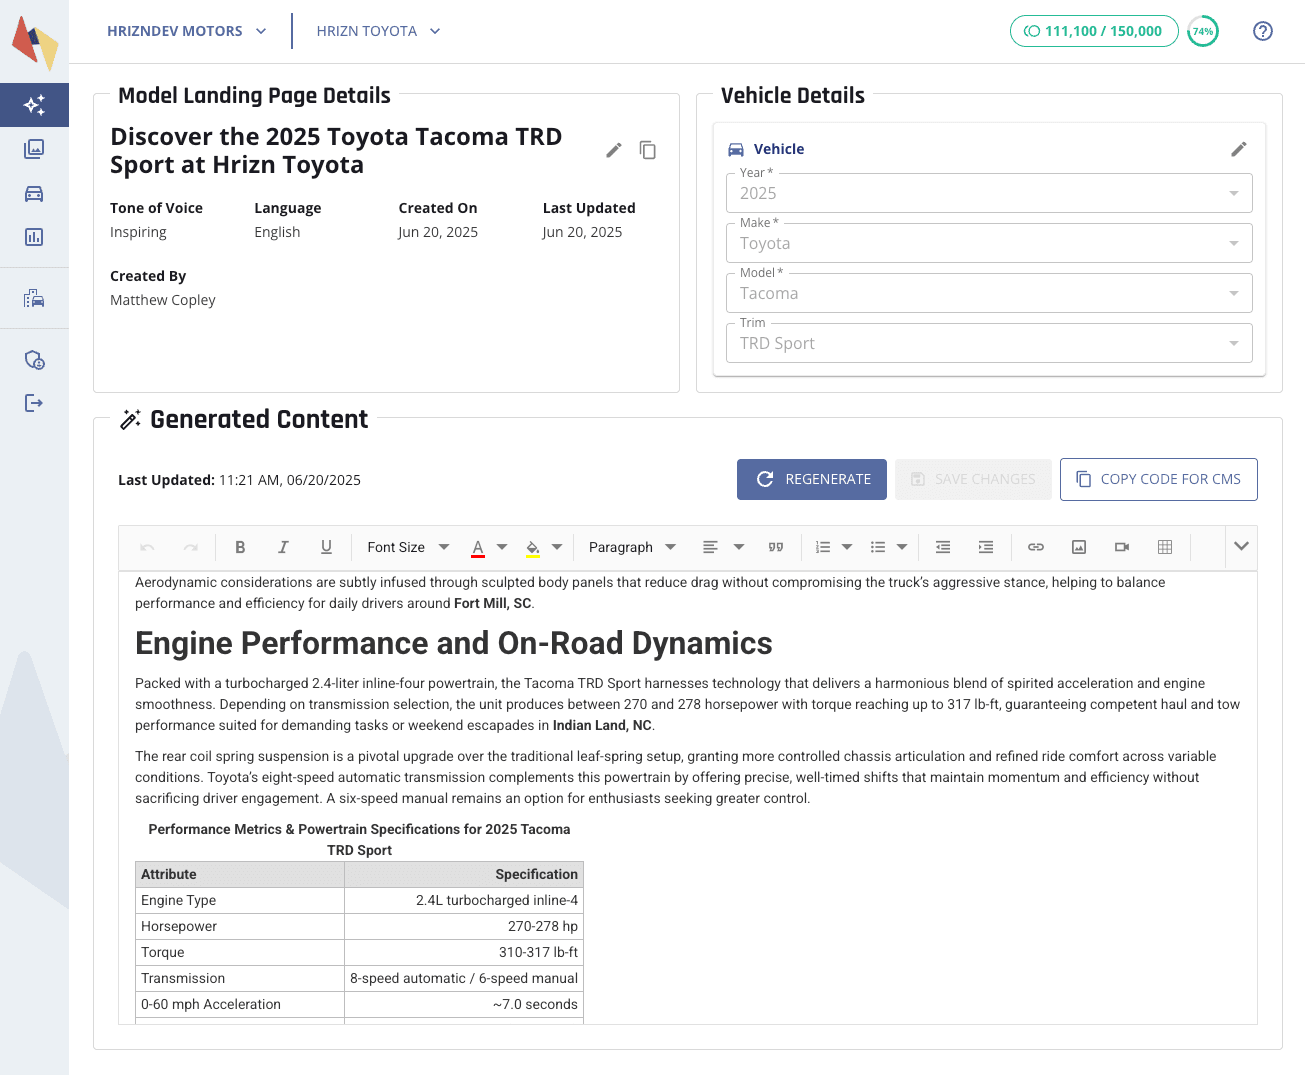
Task: Toggle bold formatting
Action: click(x=240, y=547)
